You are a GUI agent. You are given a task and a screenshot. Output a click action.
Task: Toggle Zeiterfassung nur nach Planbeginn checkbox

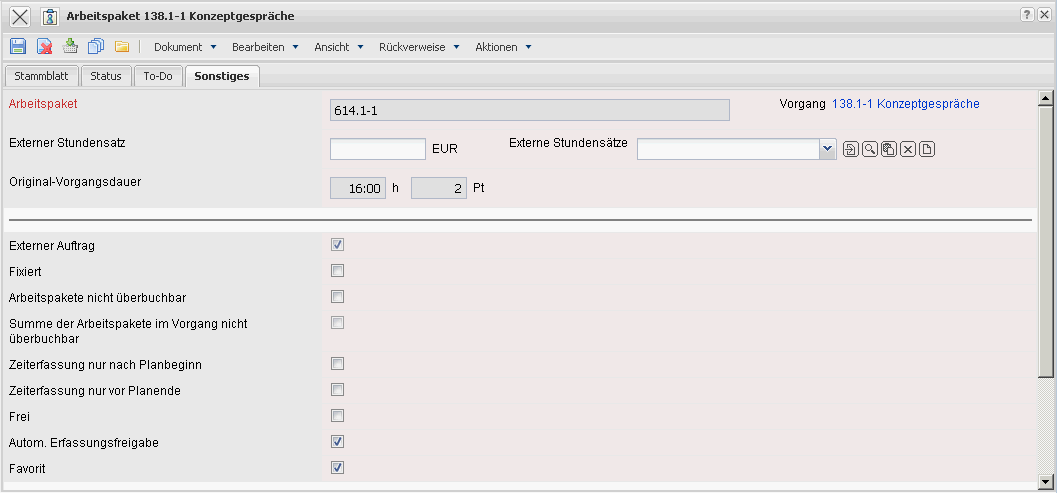pyautogui.click(x=338, y=364)
